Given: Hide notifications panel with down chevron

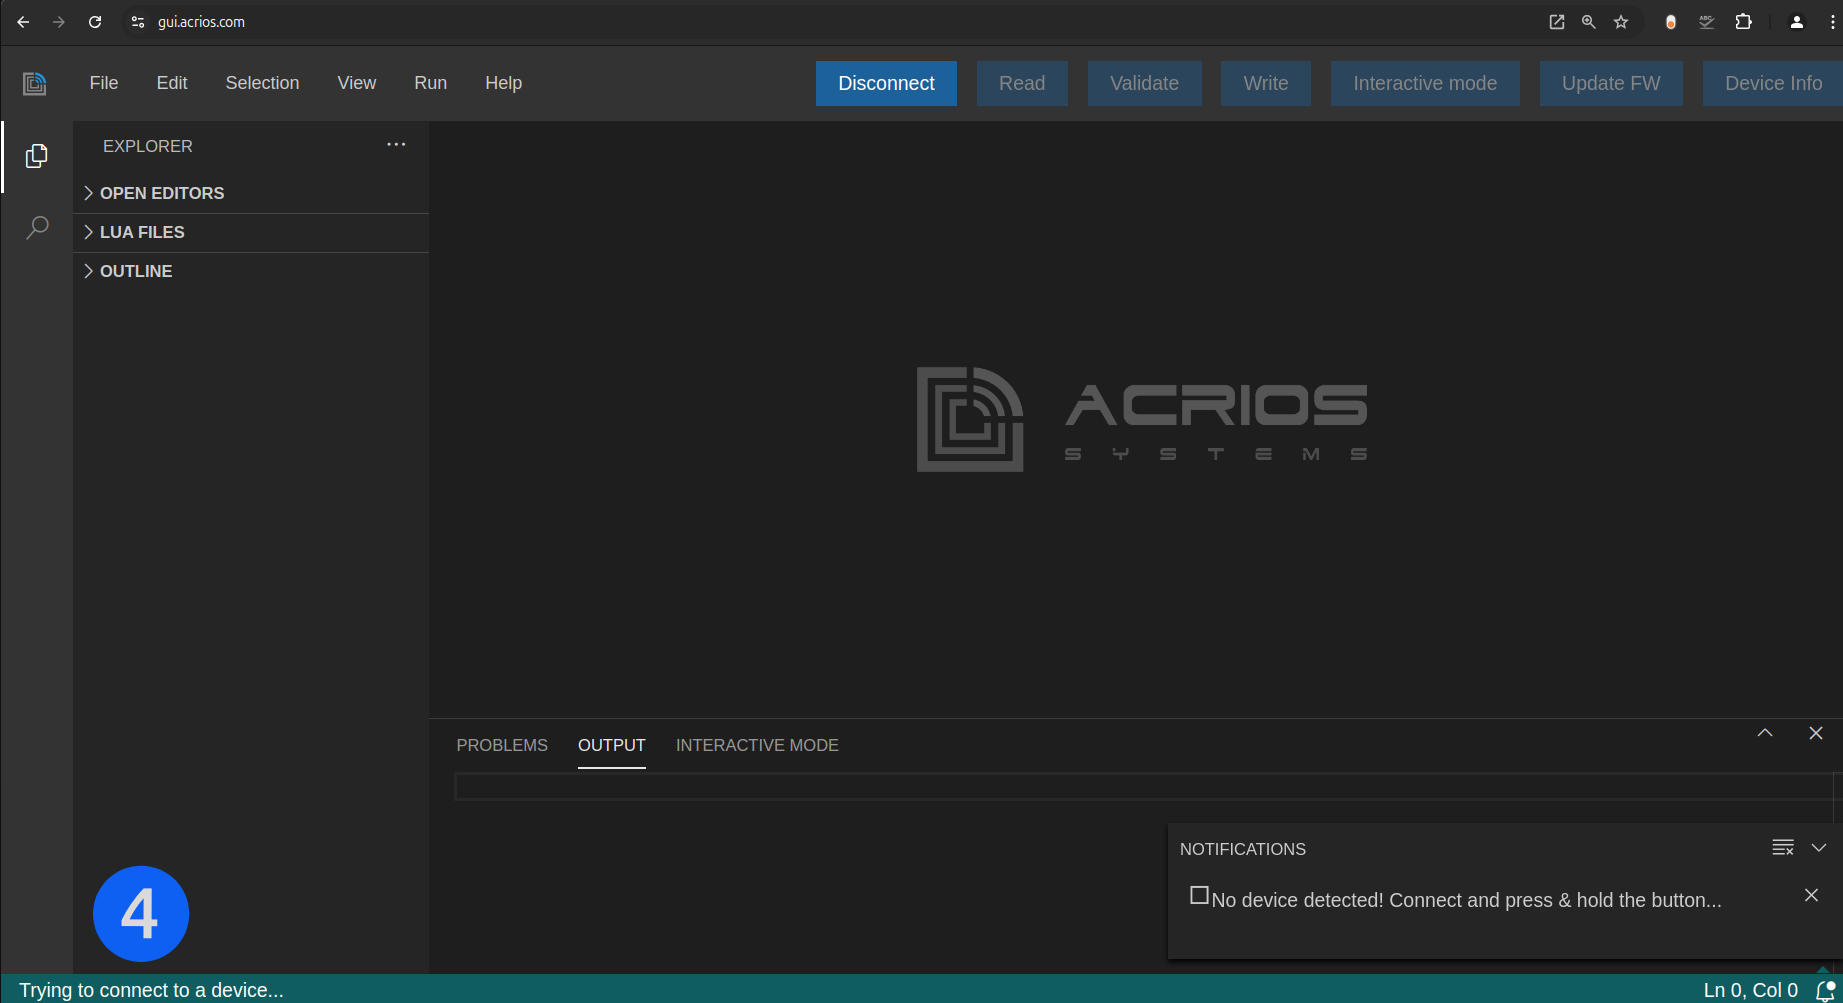Looking at the screenshot, I should [1819, 848].
